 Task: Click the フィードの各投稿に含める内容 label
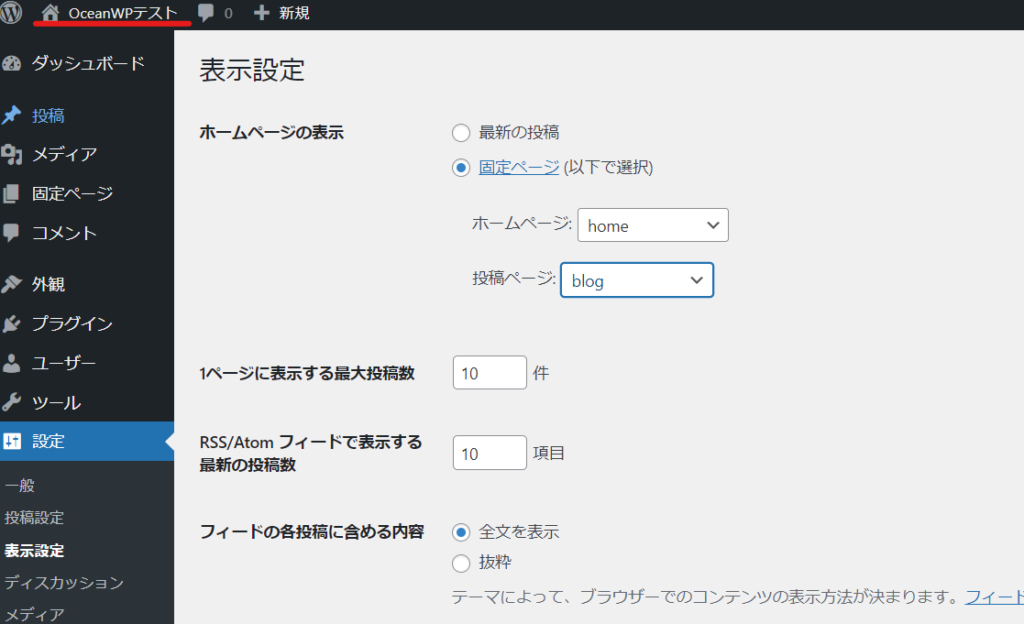point(312,532)
